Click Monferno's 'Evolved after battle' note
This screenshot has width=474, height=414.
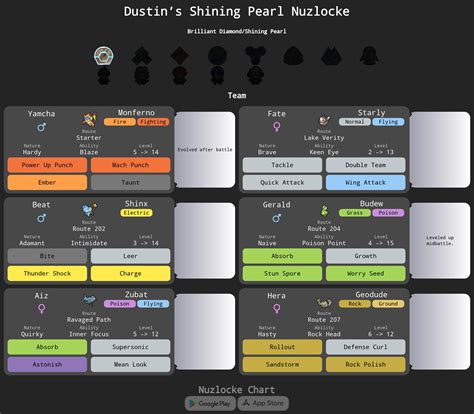[x=205, y=150]
